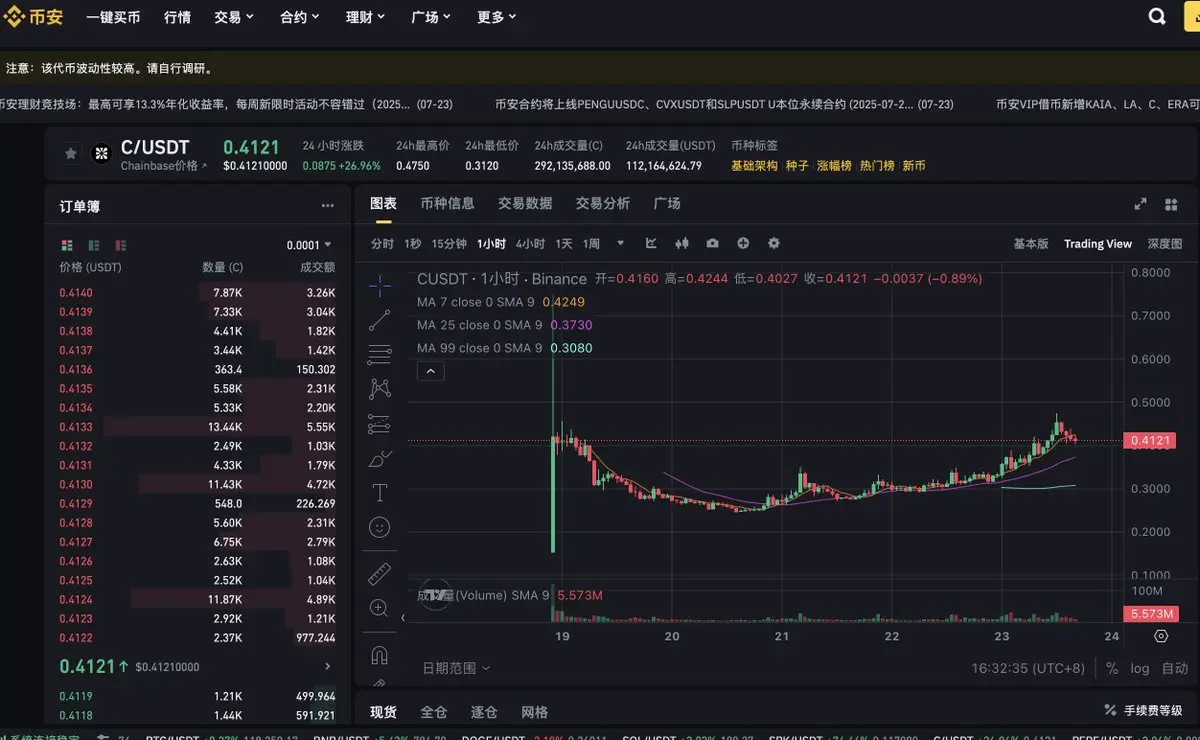
Task: Open 行情 in the top menu
Action: pyautogui.click(x=177, y=17)
